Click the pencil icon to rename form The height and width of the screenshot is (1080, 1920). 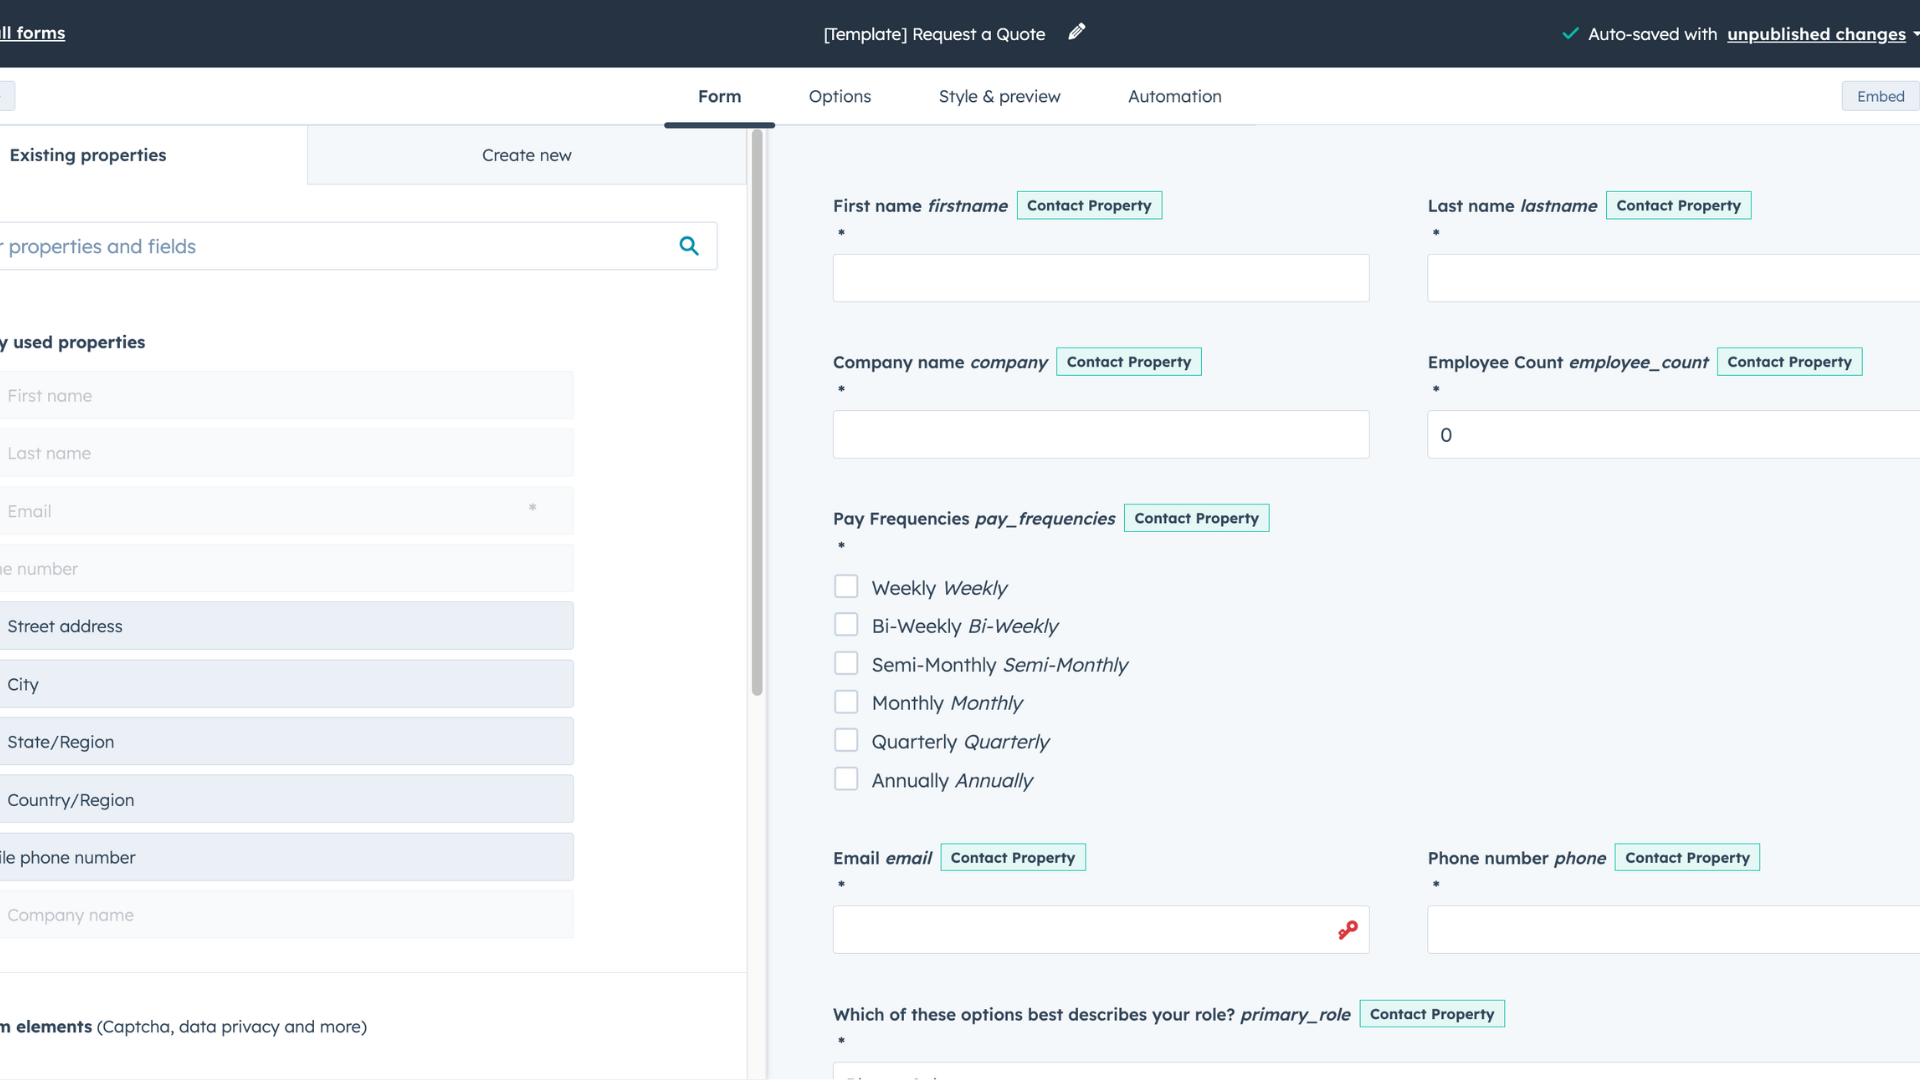pos(1076,32)
